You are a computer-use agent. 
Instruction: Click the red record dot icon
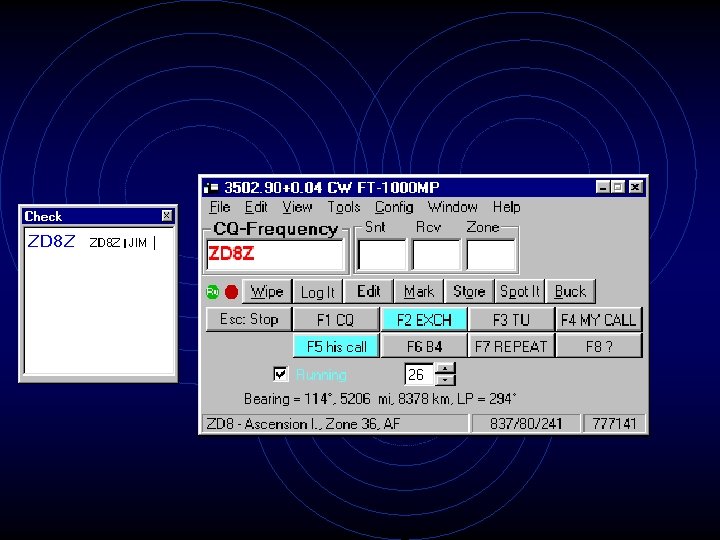coord(231,292)
